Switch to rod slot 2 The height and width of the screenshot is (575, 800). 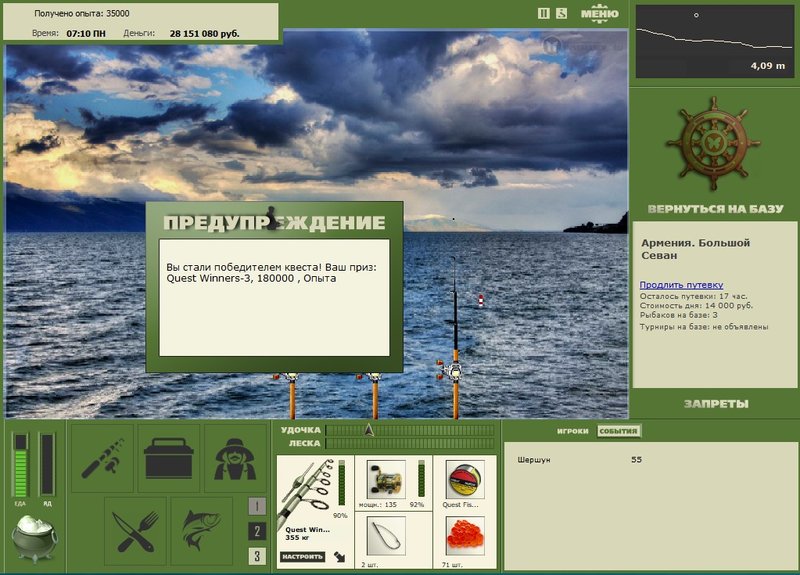257,531
